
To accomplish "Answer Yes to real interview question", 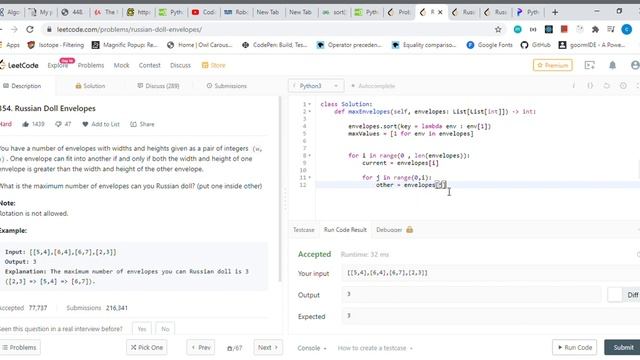I will 142,329.
